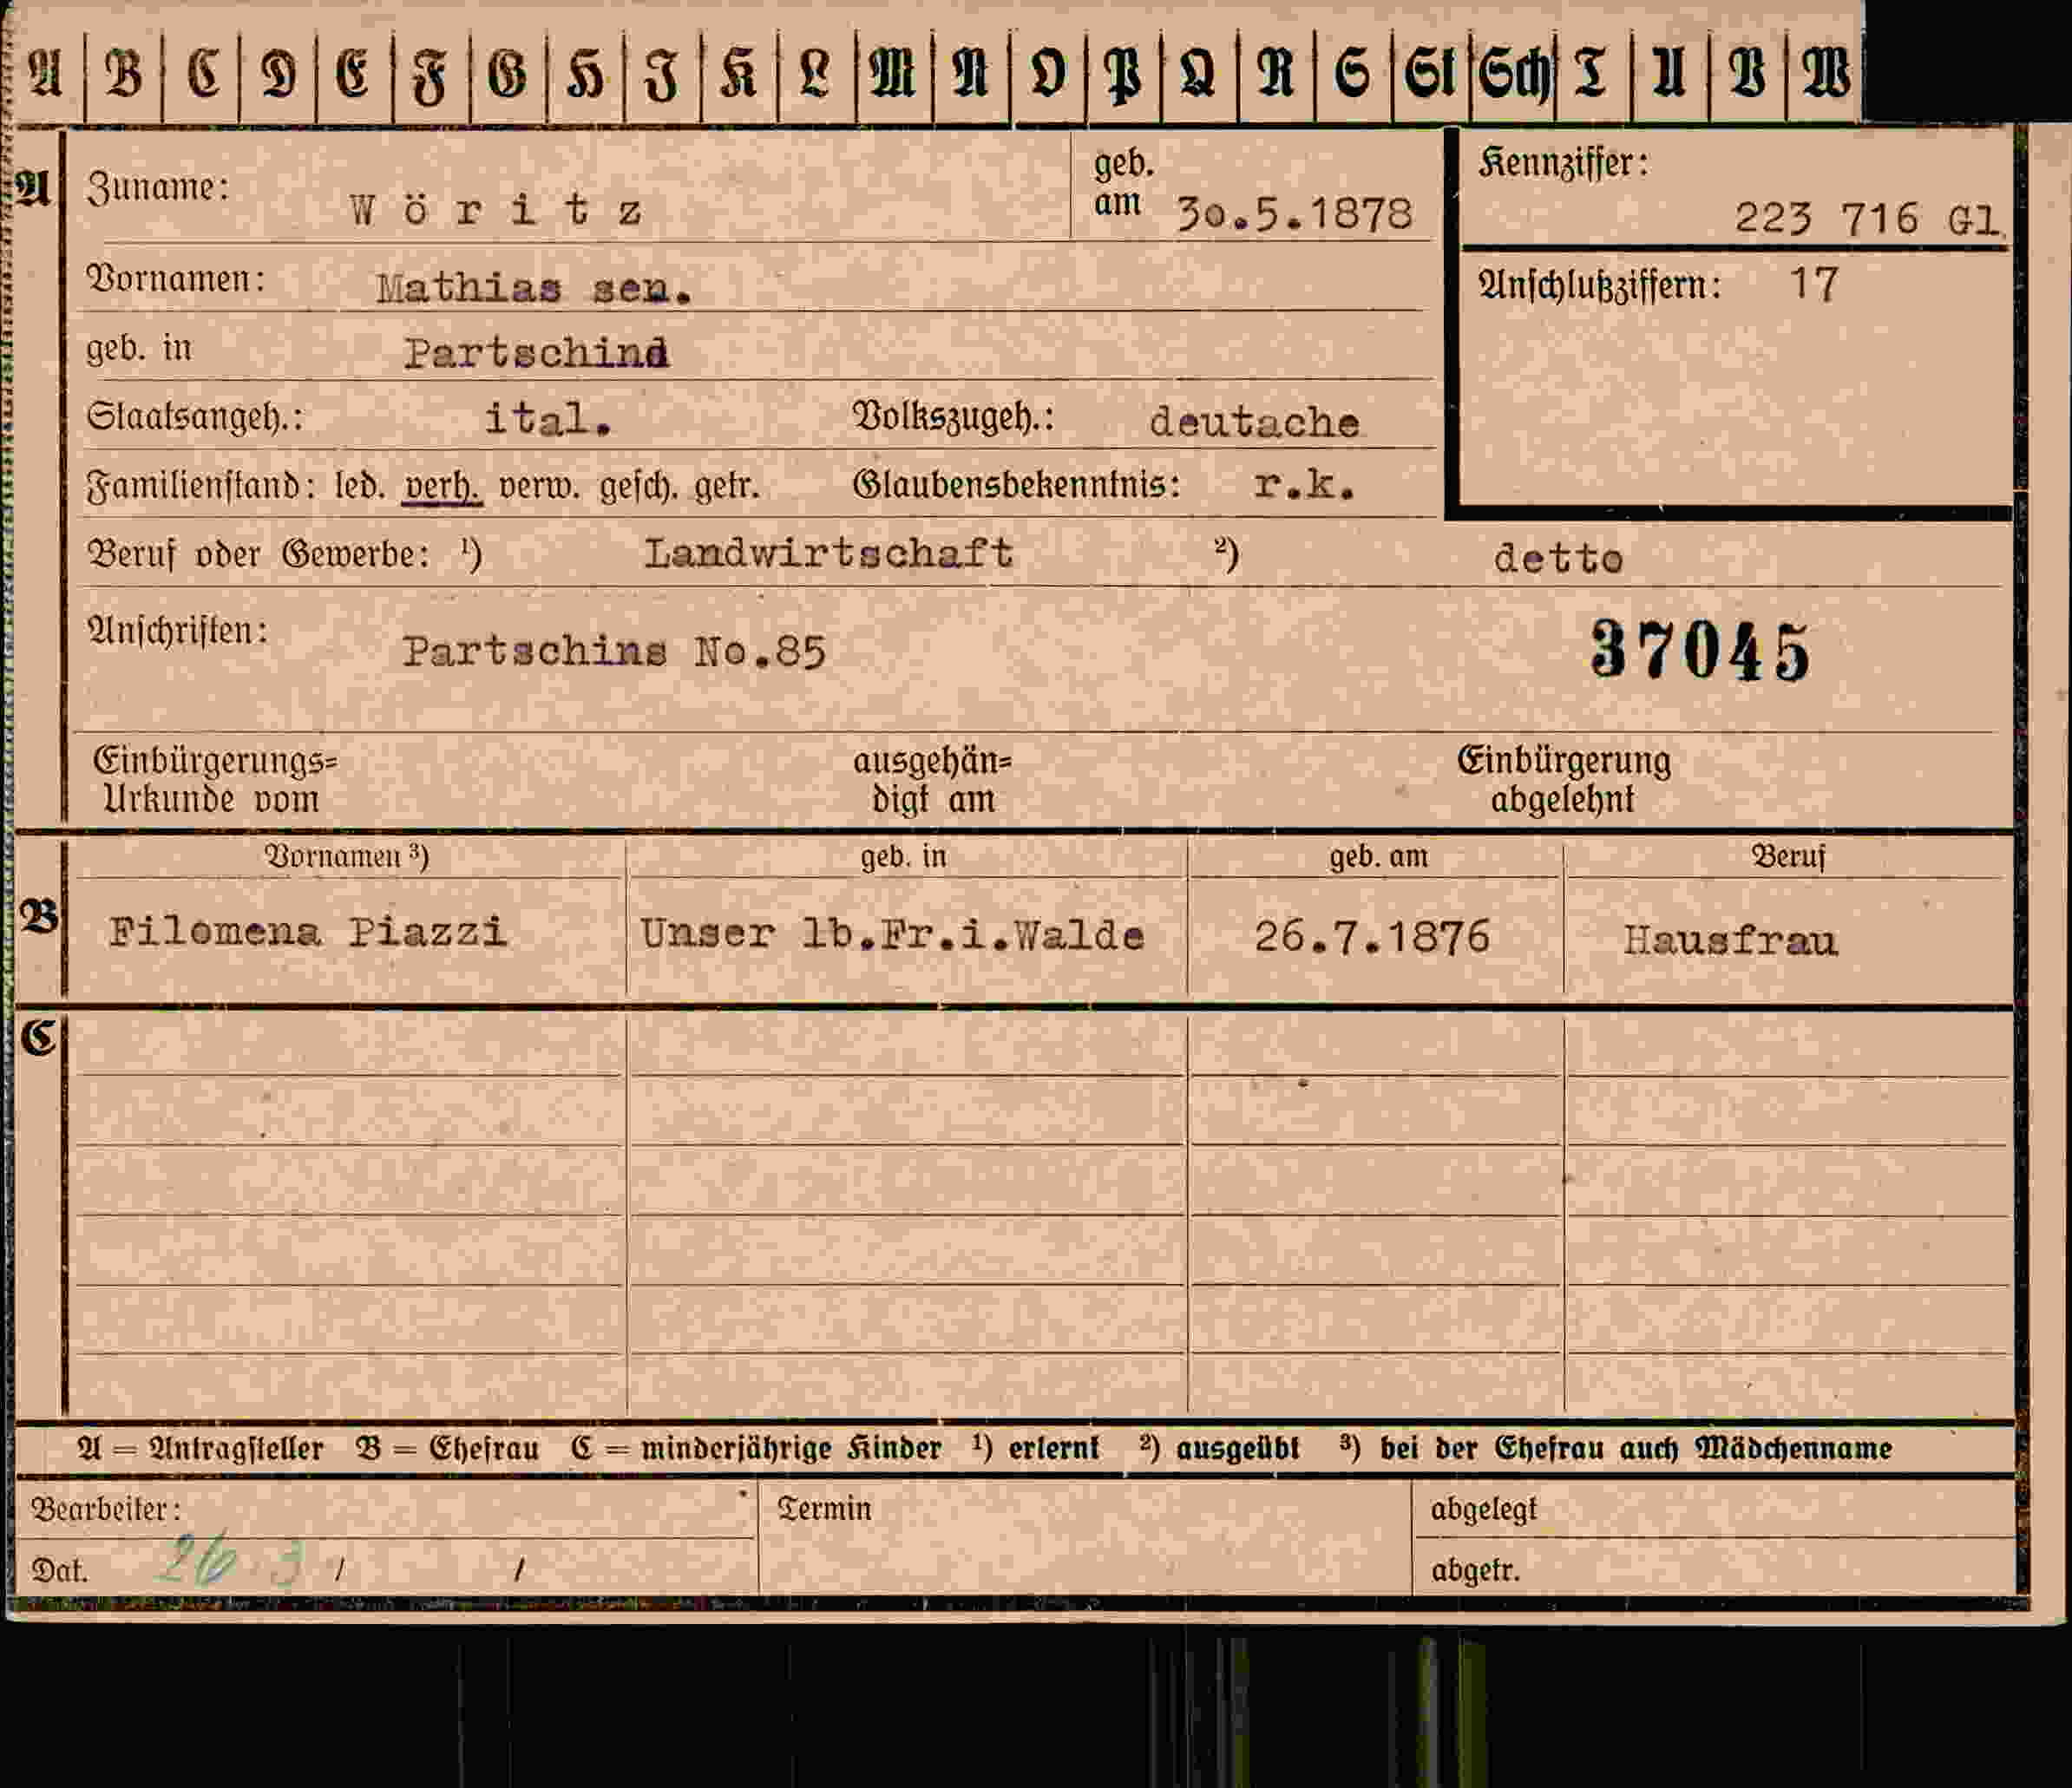Click the 'Kennziffer:' label
The width and height of the screenshot is (2072, 1788).
[x=1563, y=163]
